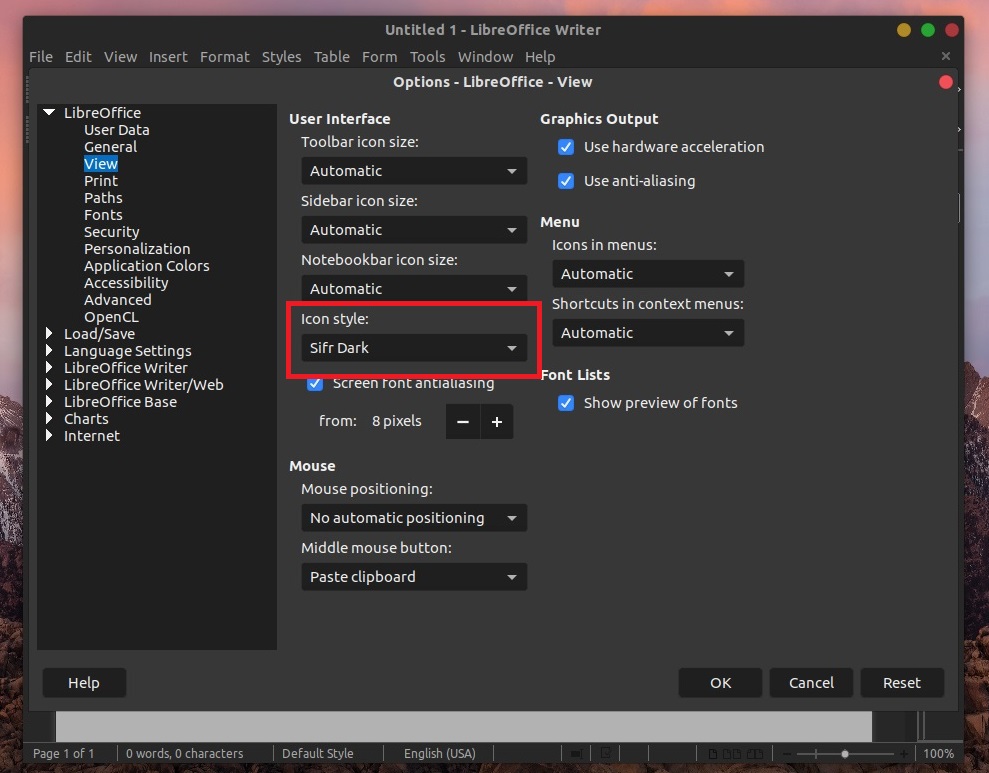This screenshot has height=773, width=989.
Task: Activate multi-page view layout
Action: pos(732,753)
